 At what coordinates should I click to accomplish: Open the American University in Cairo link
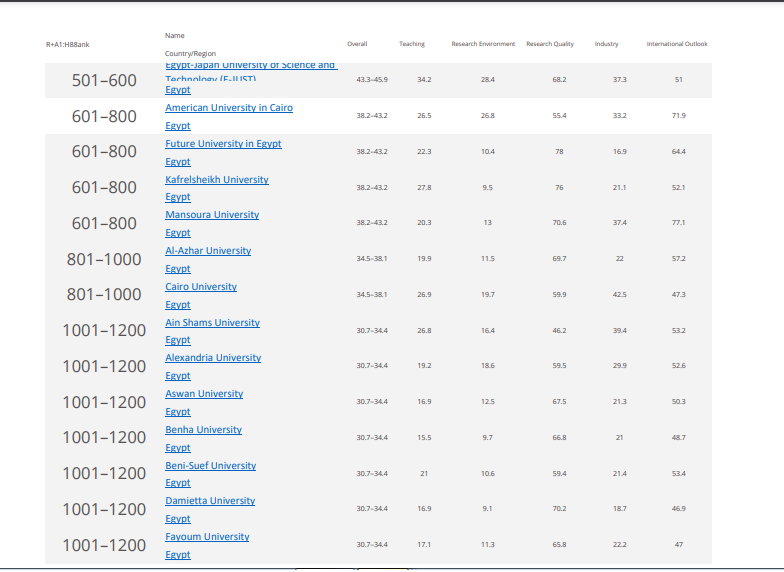[229, 108]
